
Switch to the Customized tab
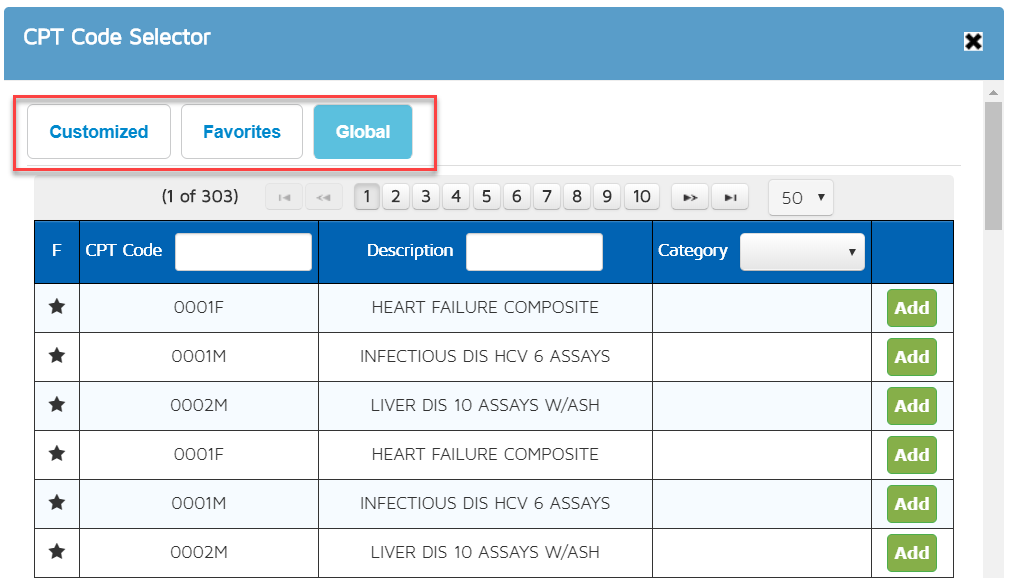point(99,132)
